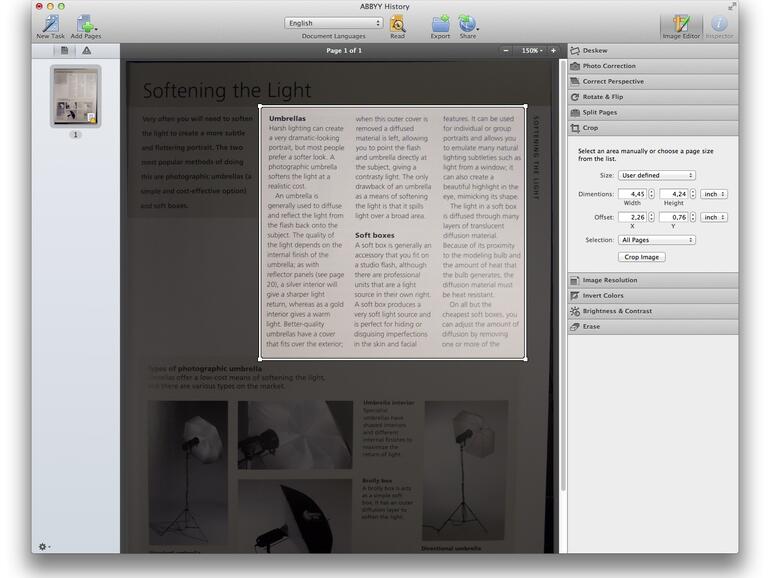Click the New Task toolbar icon

point(50,24)
